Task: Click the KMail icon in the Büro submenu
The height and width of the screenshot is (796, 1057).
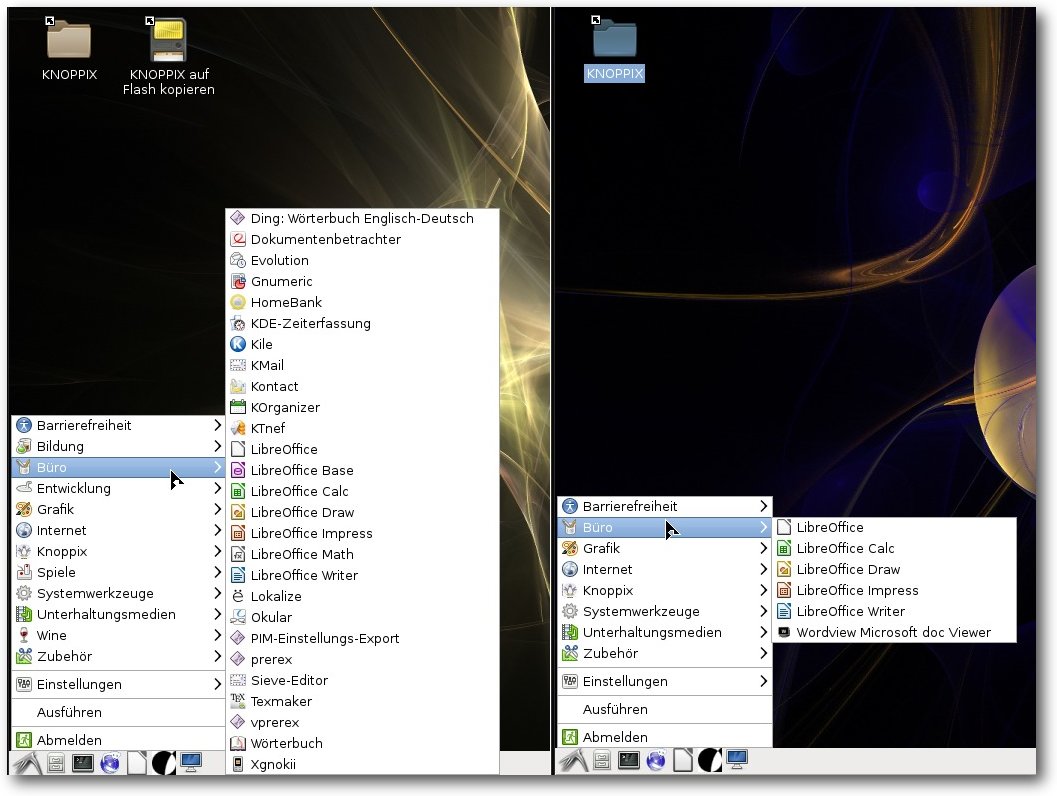Action: point(237,365)
